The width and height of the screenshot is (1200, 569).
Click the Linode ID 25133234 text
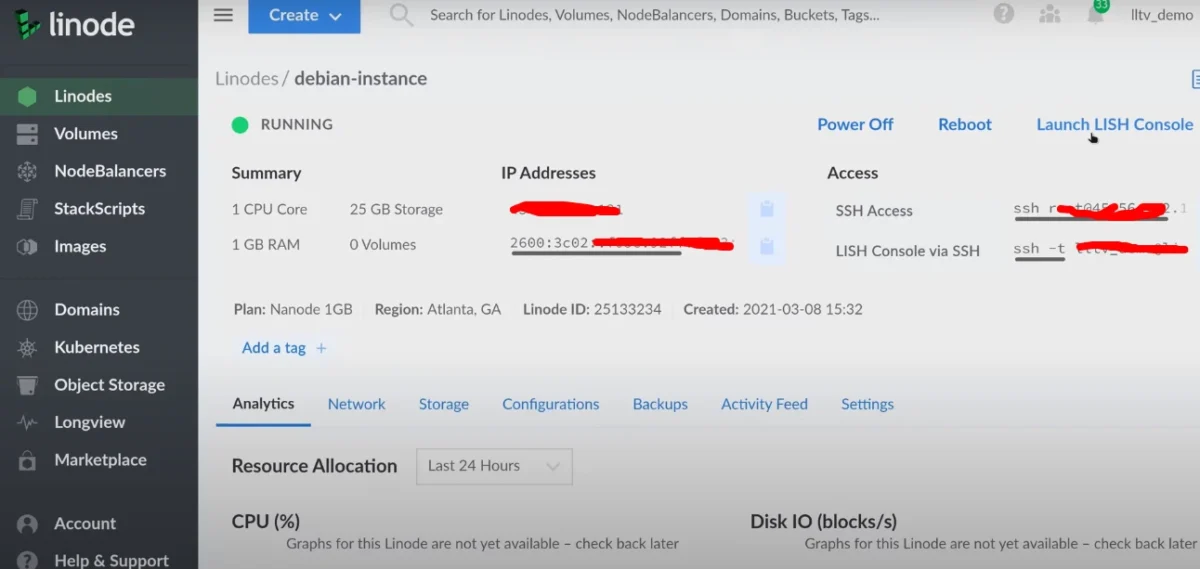point(592,310)
